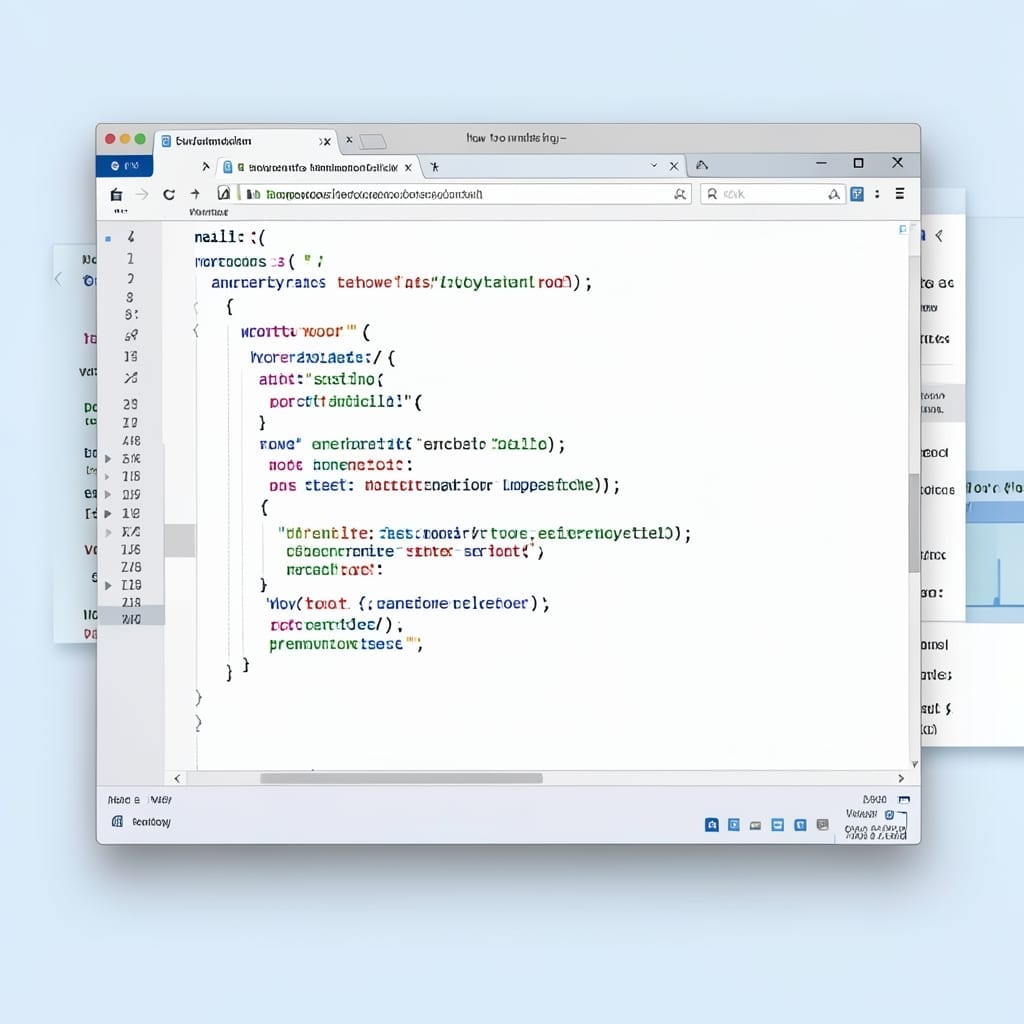Click the second label in status bar top-left

160,799
